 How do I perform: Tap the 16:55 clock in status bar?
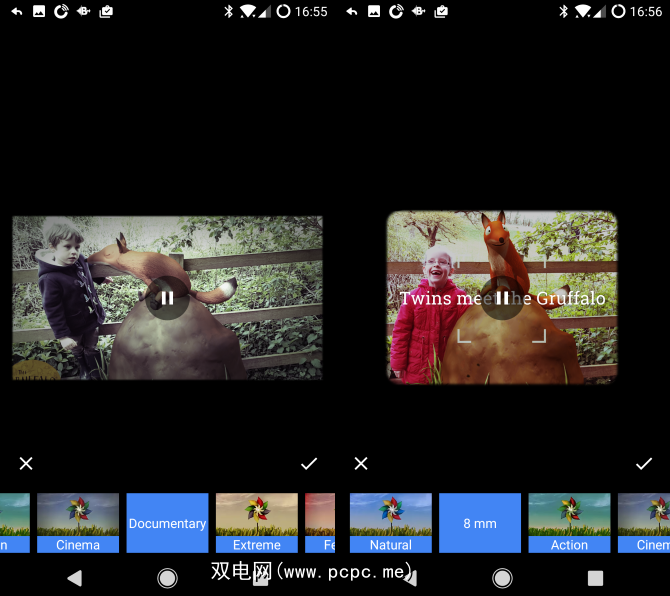pyautogui.click(x=311, y=12)
